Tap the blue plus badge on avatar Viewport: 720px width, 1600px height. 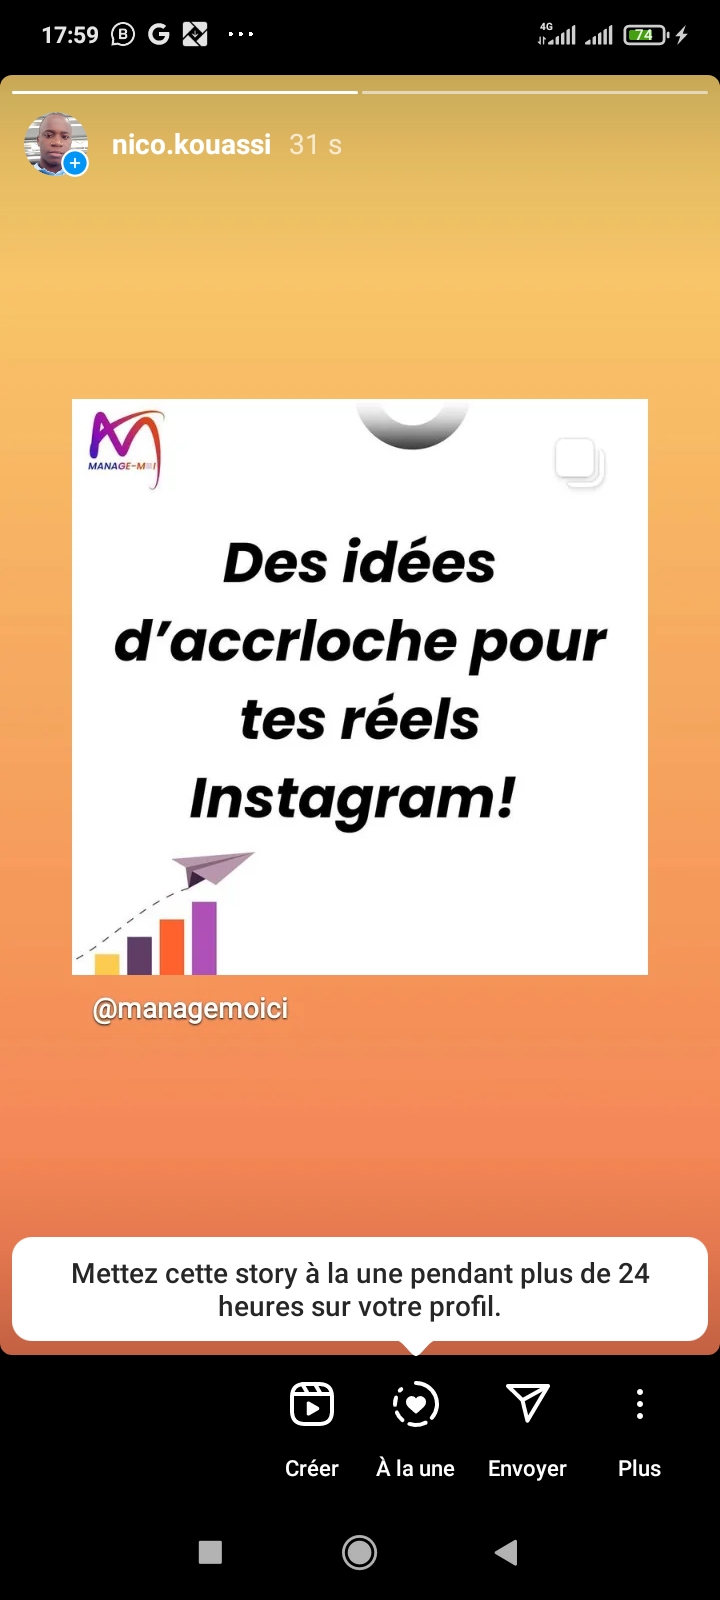tap(75, 163)
